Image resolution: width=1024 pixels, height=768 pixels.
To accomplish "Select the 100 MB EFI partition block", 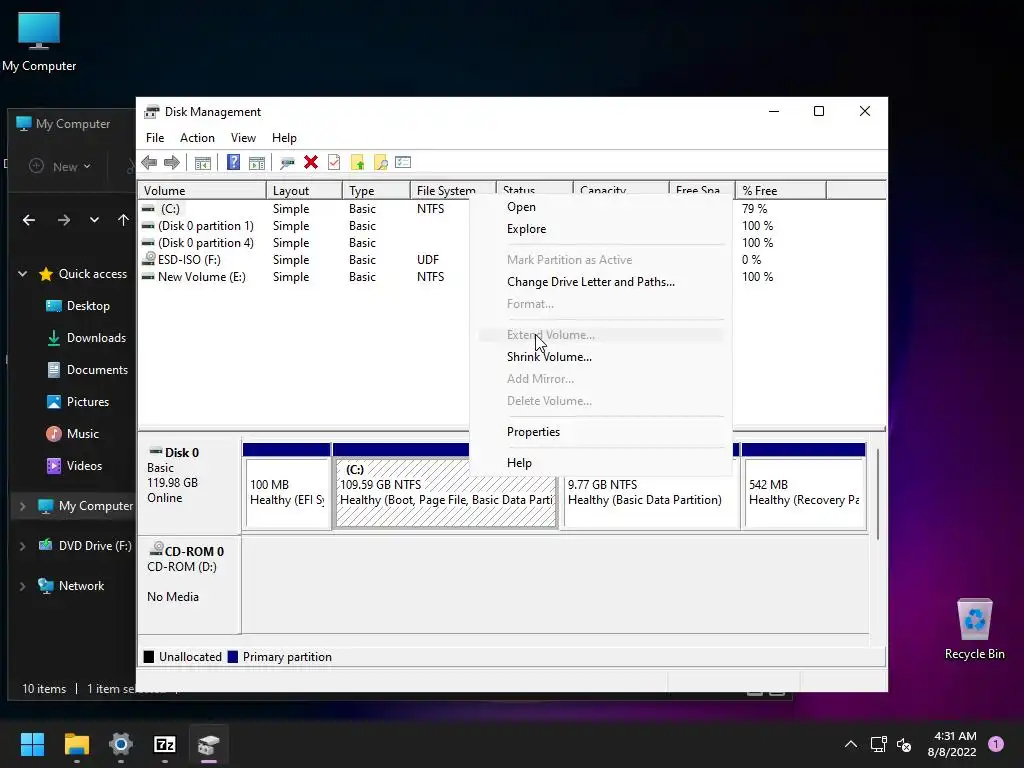I will tap(287, 493).
